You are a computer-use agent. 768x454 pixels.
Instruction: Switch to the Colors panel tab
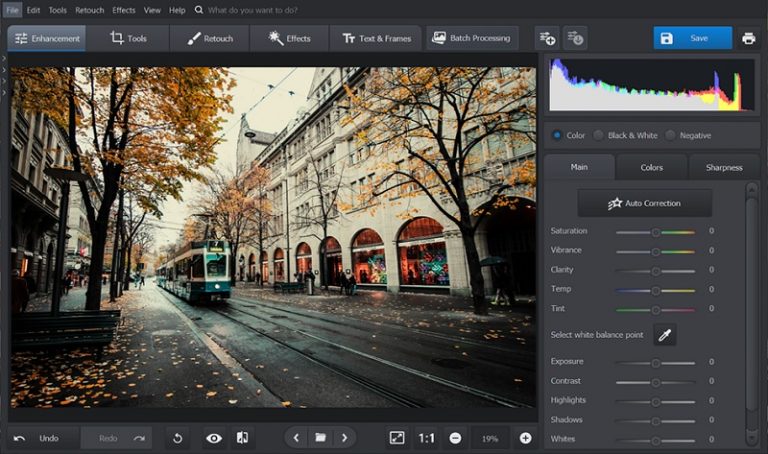pos(651,167)
